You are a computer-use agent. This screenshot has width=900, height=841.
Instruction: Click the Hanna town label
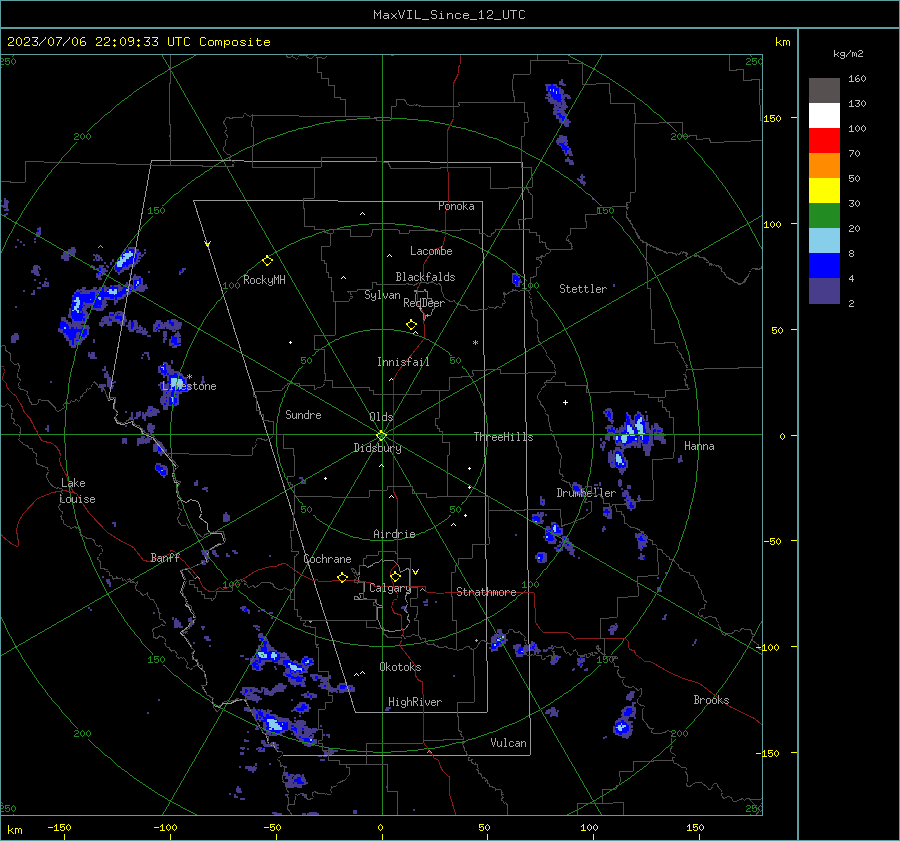click(699, 446)
